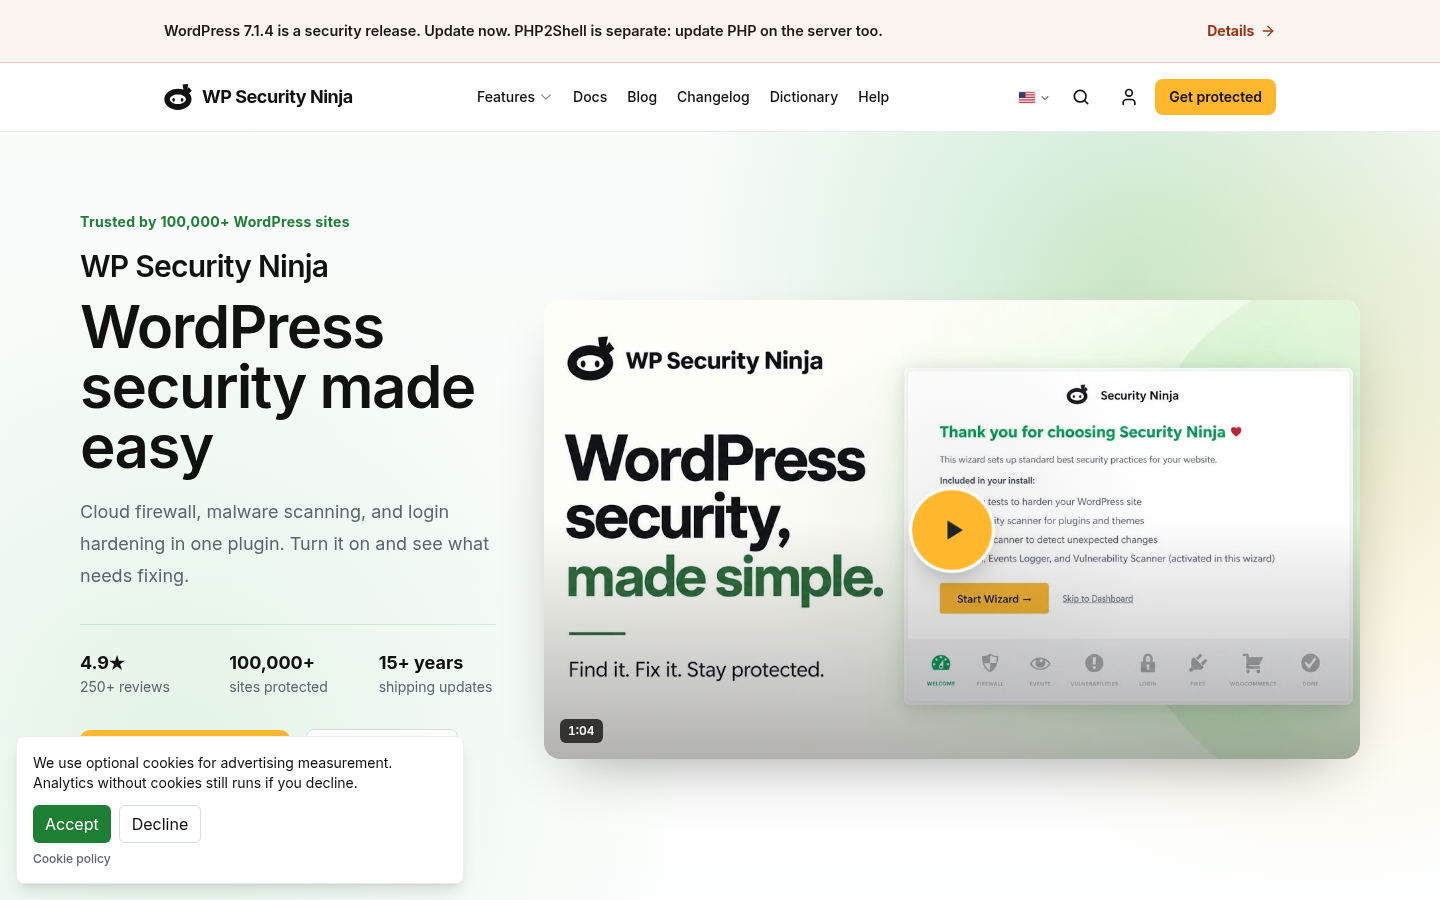The height and width of the screenshot is (900, 1440).
Task: Click "Trusted by 100,000+ WordPress sites" text
Action: [x=215, y=222]
